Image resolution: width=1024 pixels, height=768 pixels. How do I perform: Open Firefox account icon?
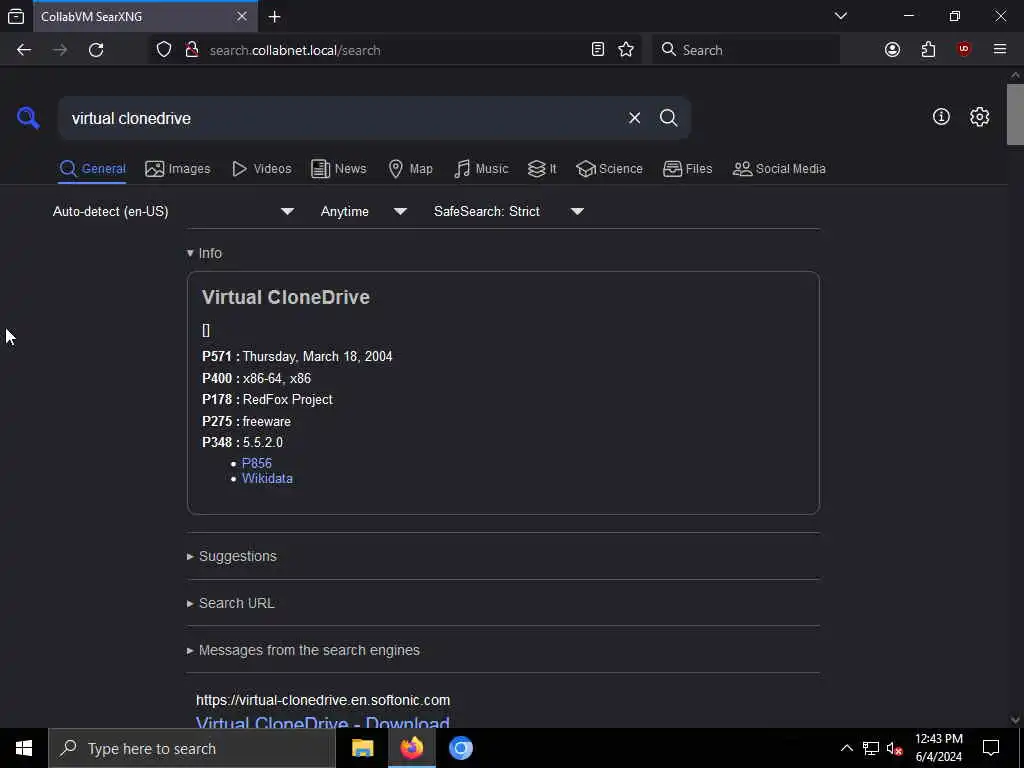pyautogui.click(x=892, y=50)
